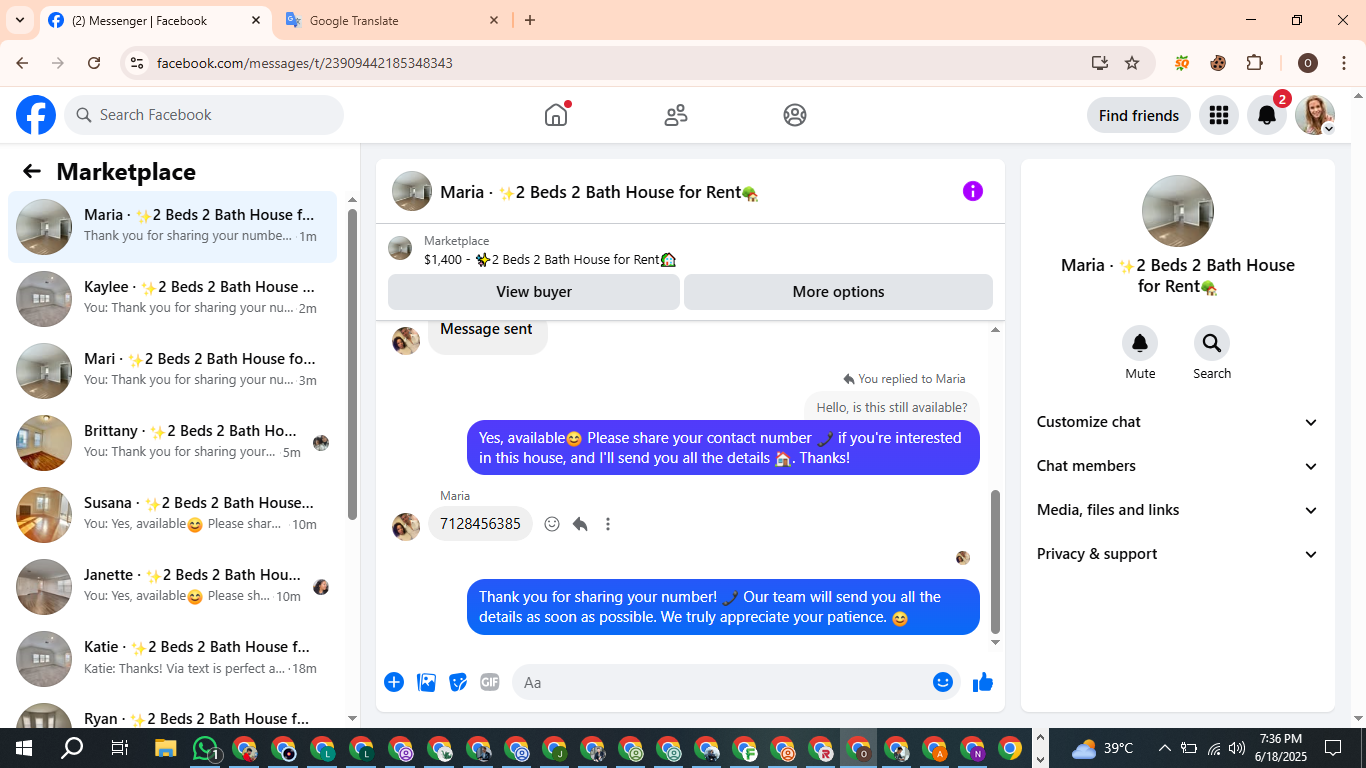Viewport: 1366px width, 768px height.
Task: Open File Explorer from taskbar
Action: 166,748
